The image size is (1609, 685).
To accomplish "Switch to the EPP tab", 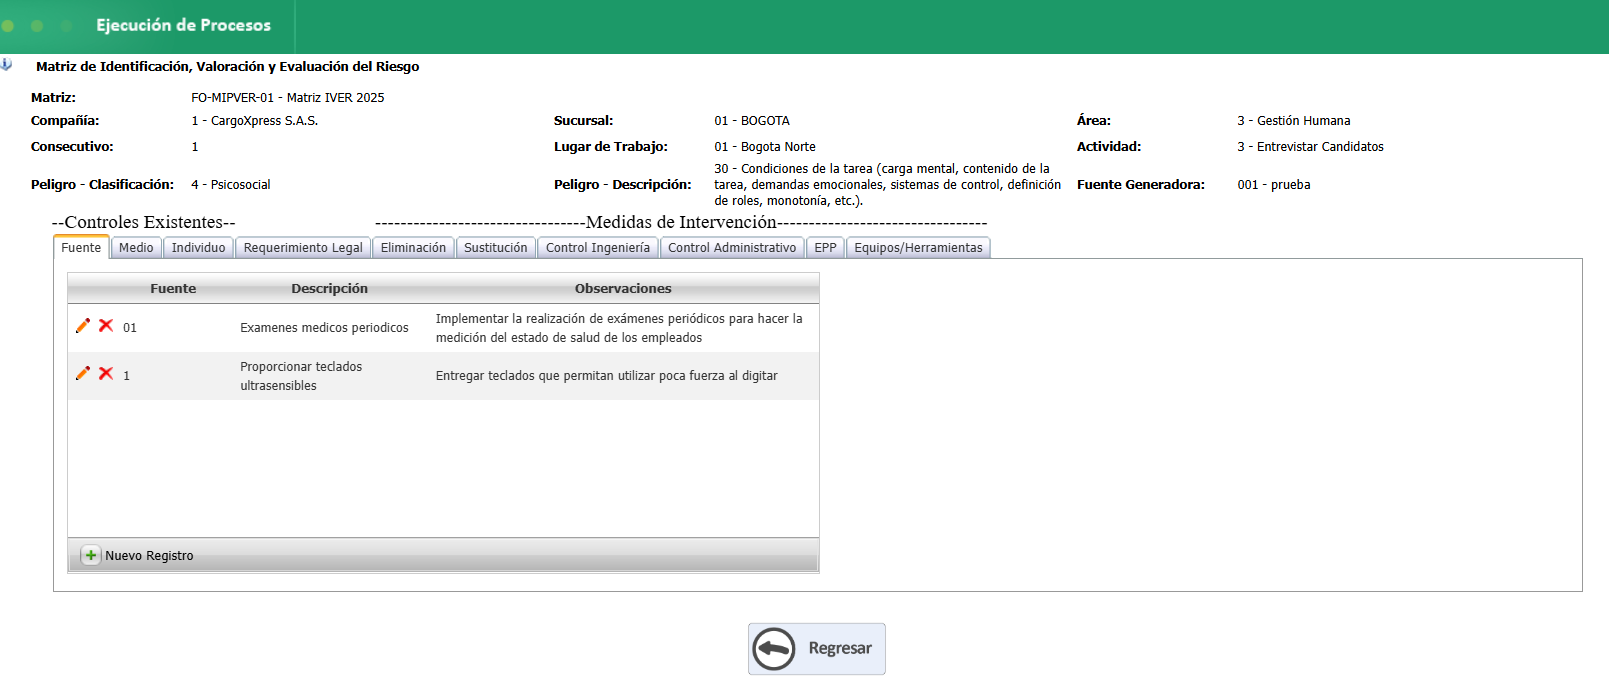I will [825, 248].
